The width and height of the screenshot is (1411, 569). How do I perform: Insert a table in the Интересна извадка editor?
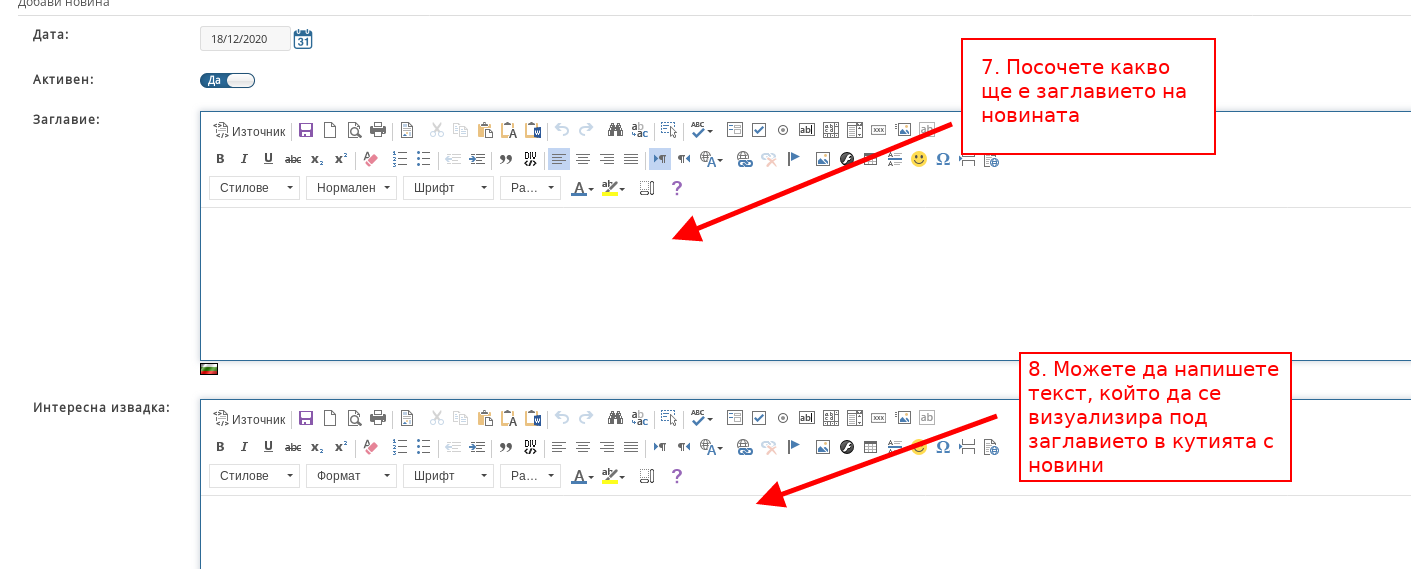coord(870,447)
